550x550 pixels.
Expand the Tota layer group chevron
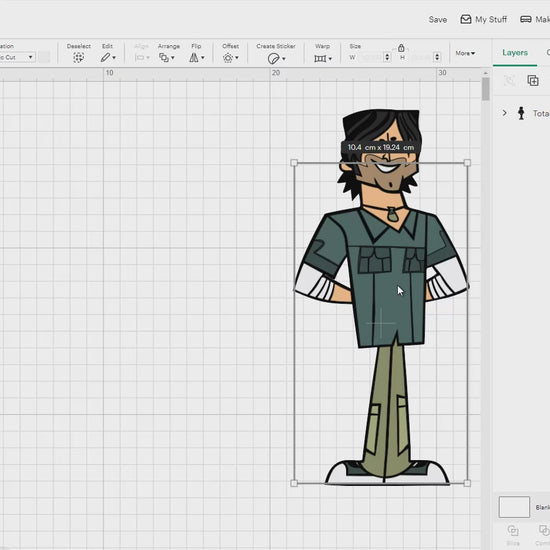[504, 113]
